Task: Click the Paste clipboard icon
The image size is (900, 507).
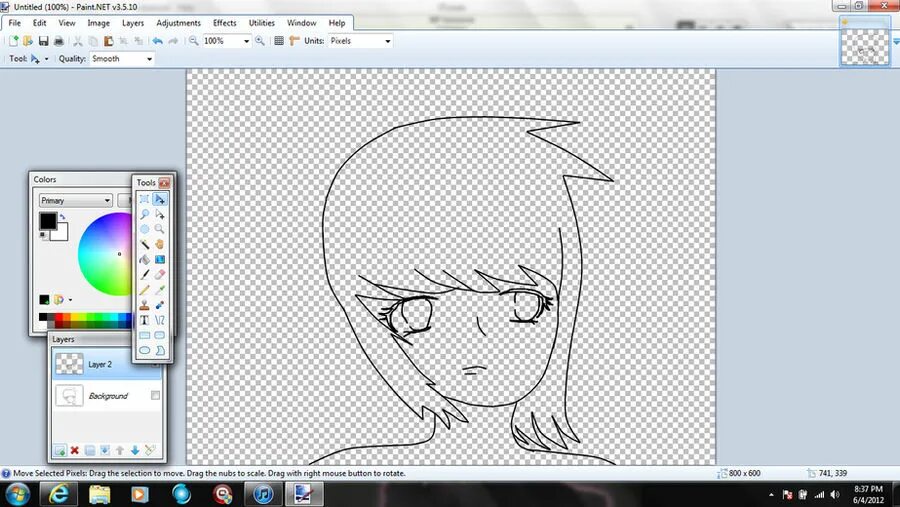Action: pyautogui.click(x=108, y=41)
